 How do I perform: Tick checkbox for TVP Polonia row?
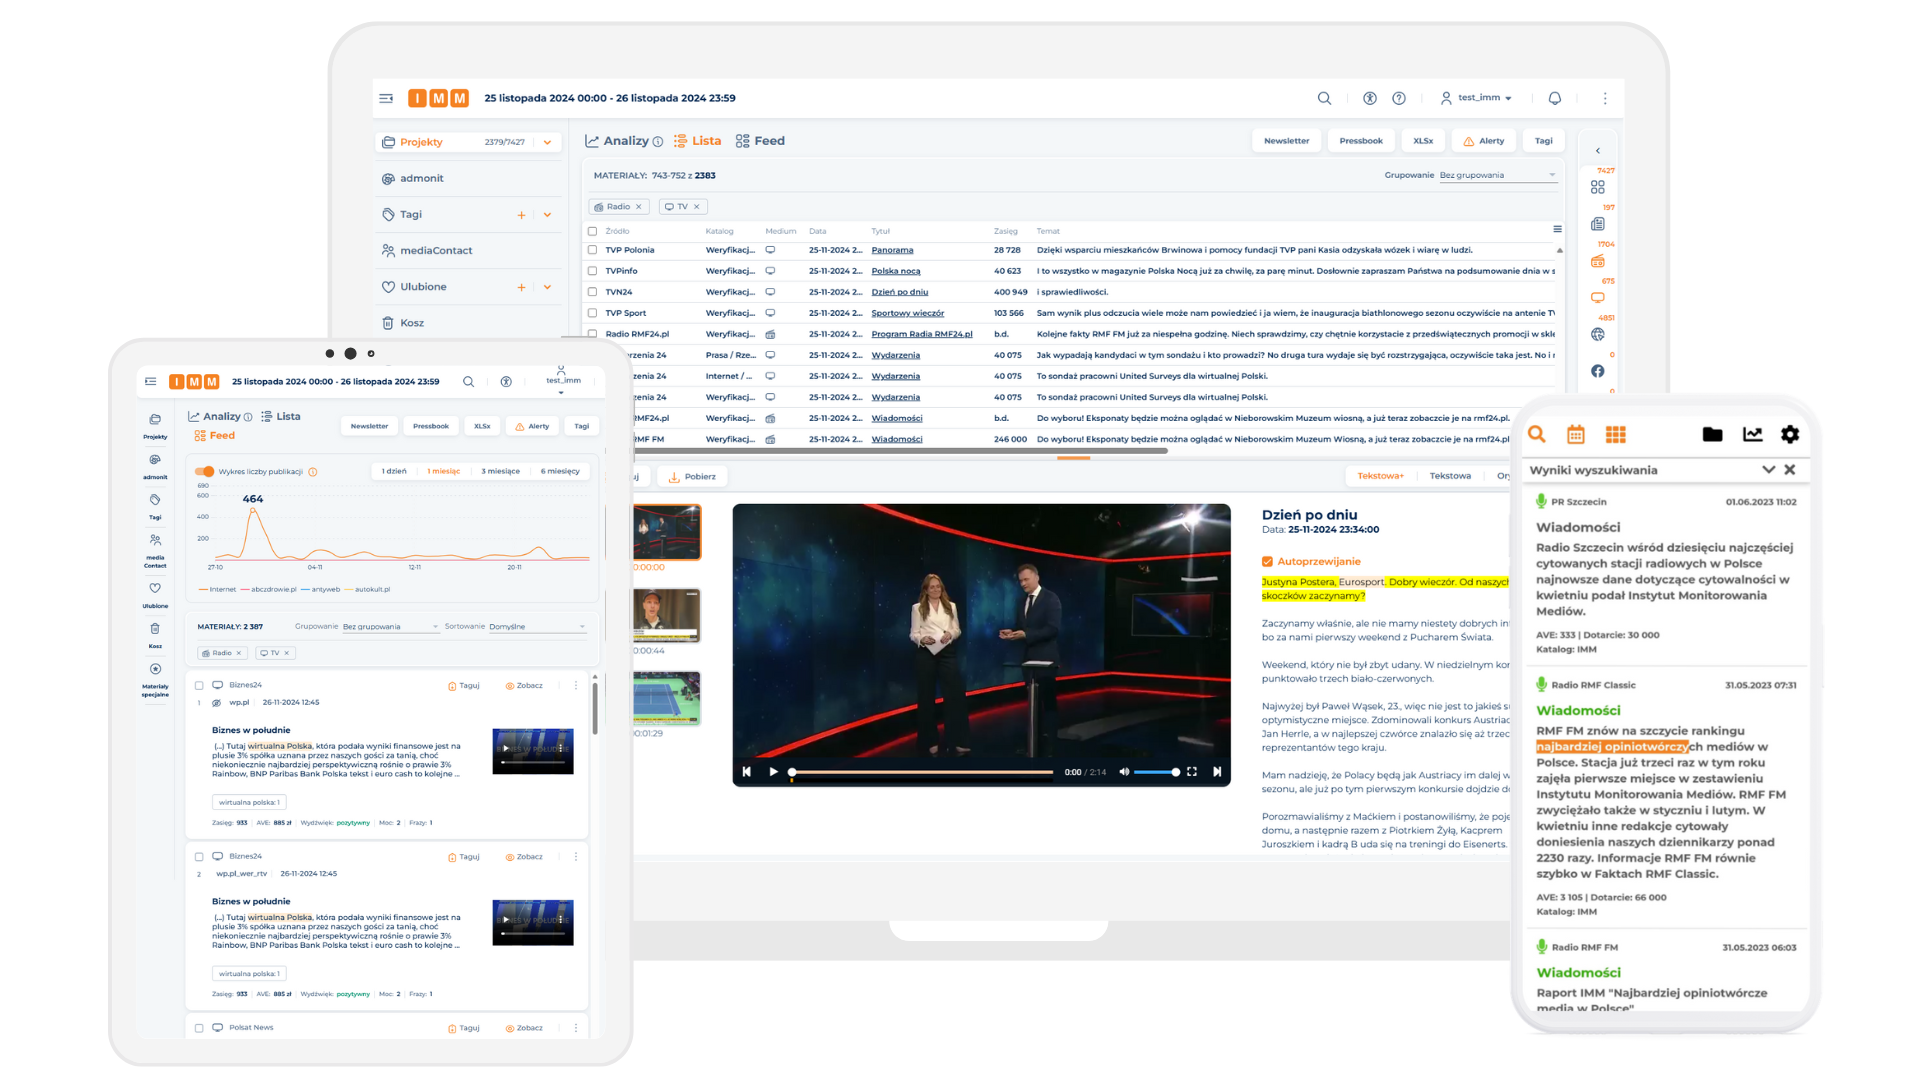[592, 250]
